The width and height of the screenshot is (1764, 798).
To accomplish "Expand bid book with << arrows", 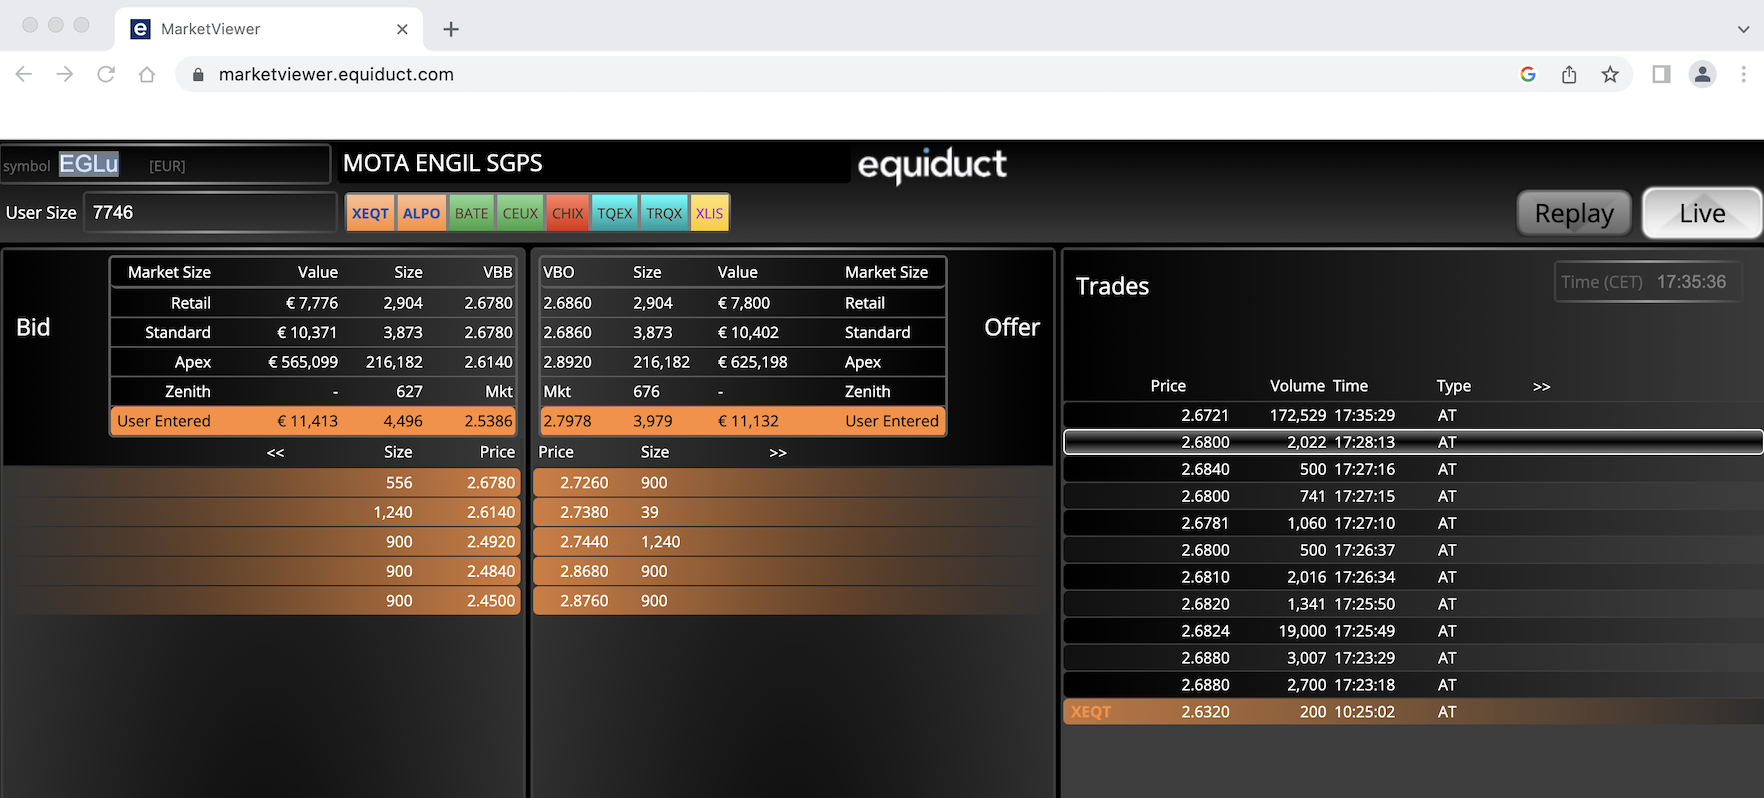I will point(276,453).
